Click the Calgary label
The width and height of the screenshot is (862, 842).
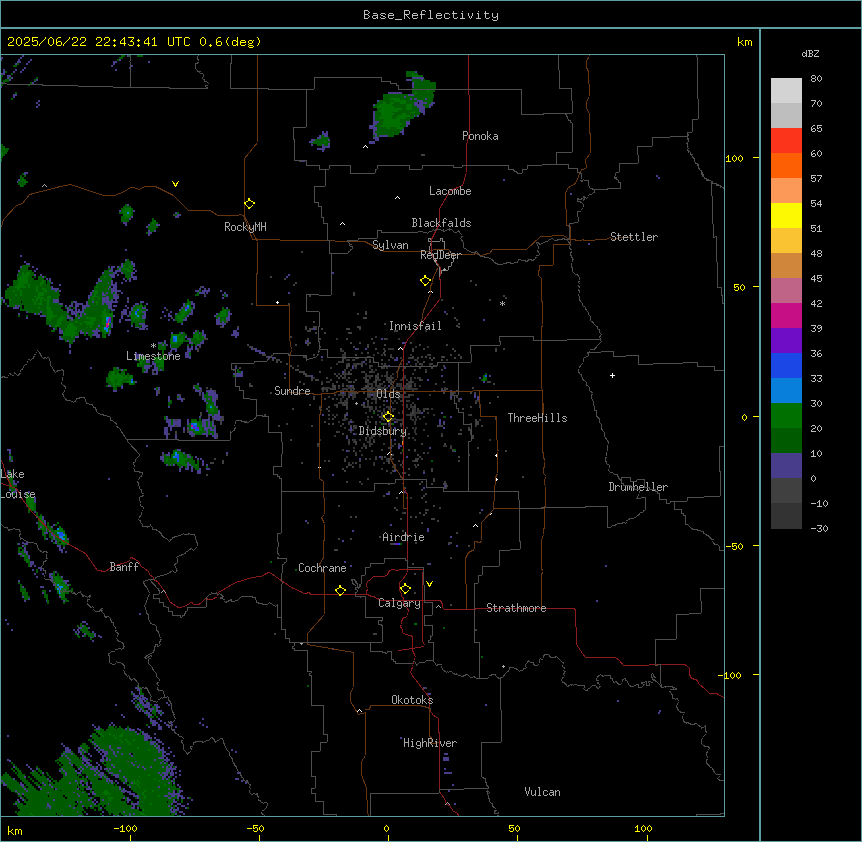pyautogui.click(x=400, y=603)
